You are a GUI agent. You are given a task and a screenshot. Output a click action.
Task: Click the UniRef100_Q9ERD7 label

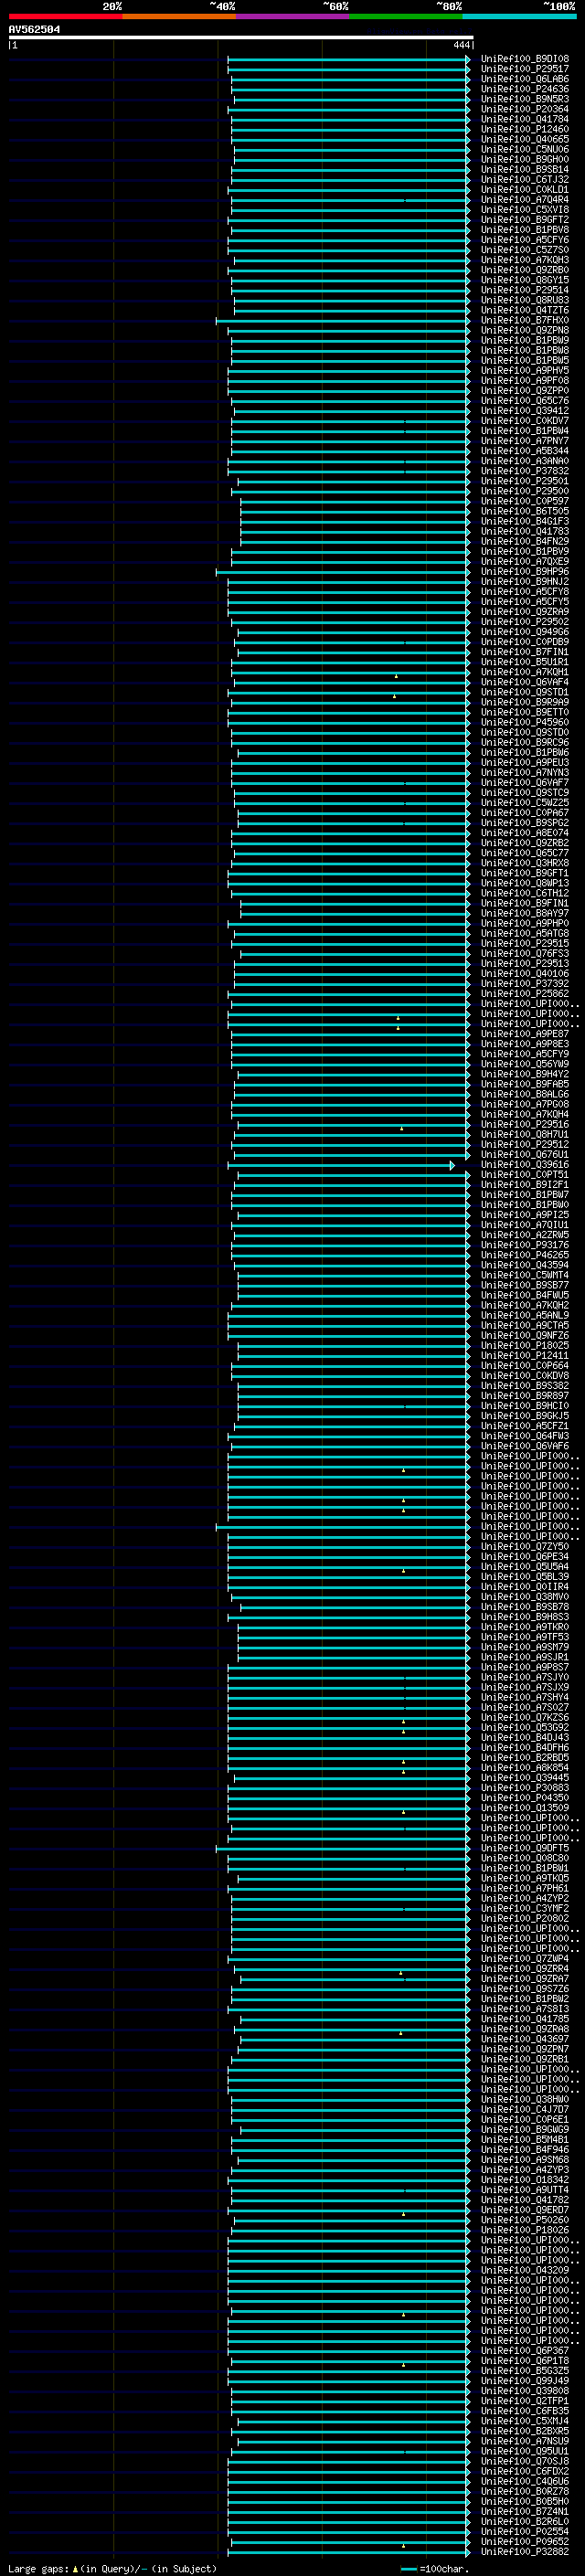524,2210
